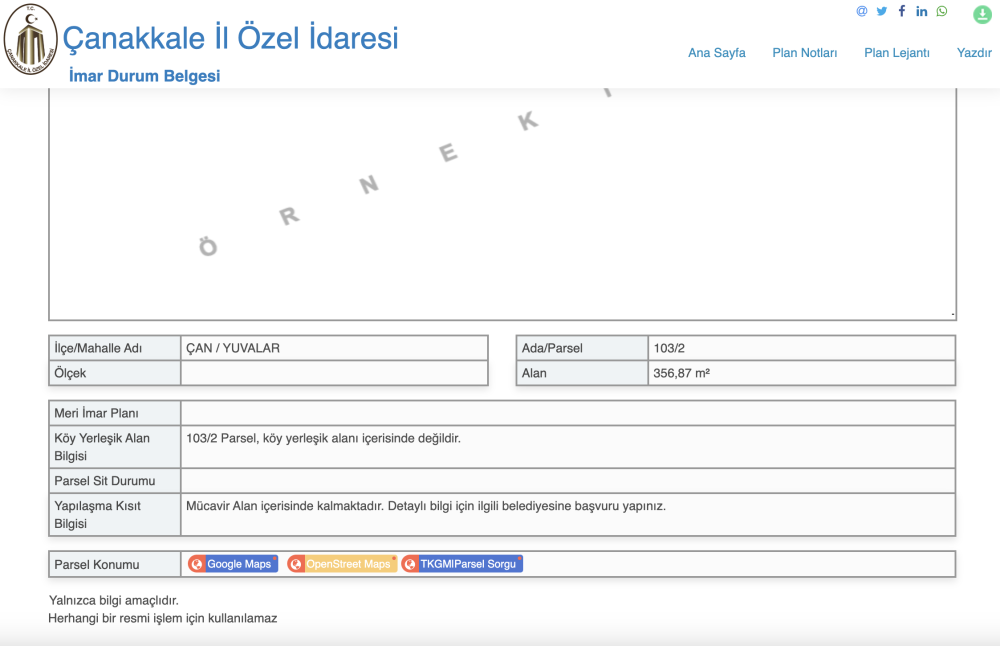Screen dimensions: 1000x646
Task: Click the 'Yalnızca bilgi amaçlıdır.' notice
Action: [x=114, y=600]
